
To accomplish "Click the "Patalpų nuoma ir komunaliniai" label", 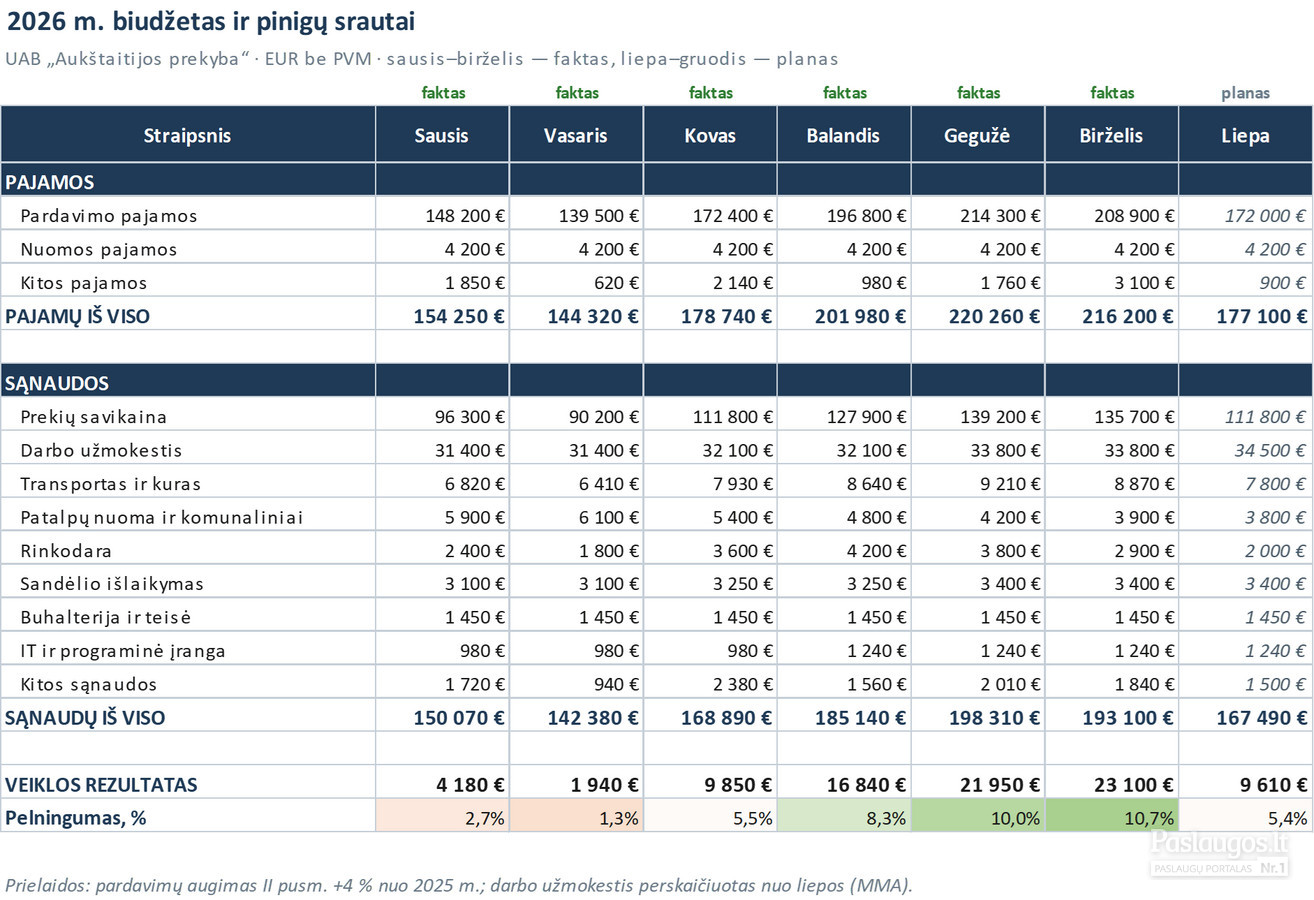I will coord(162,517).
